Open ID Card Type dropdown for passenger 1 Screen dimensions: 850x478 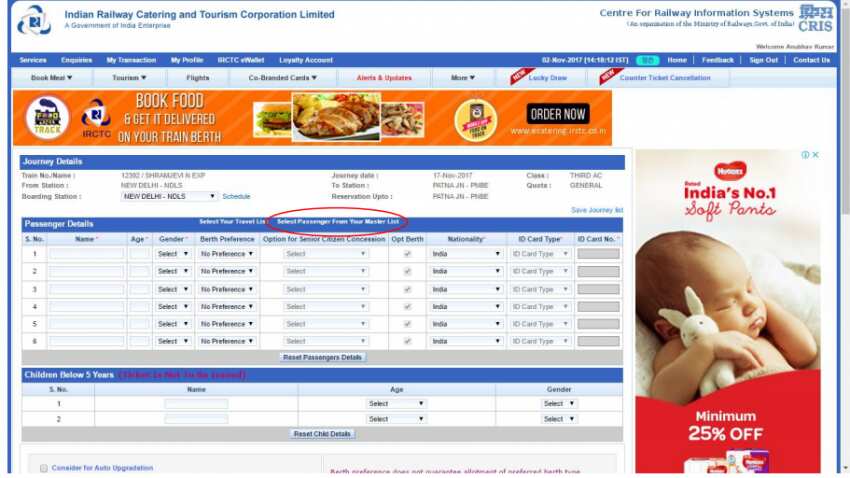coord(540,254)
